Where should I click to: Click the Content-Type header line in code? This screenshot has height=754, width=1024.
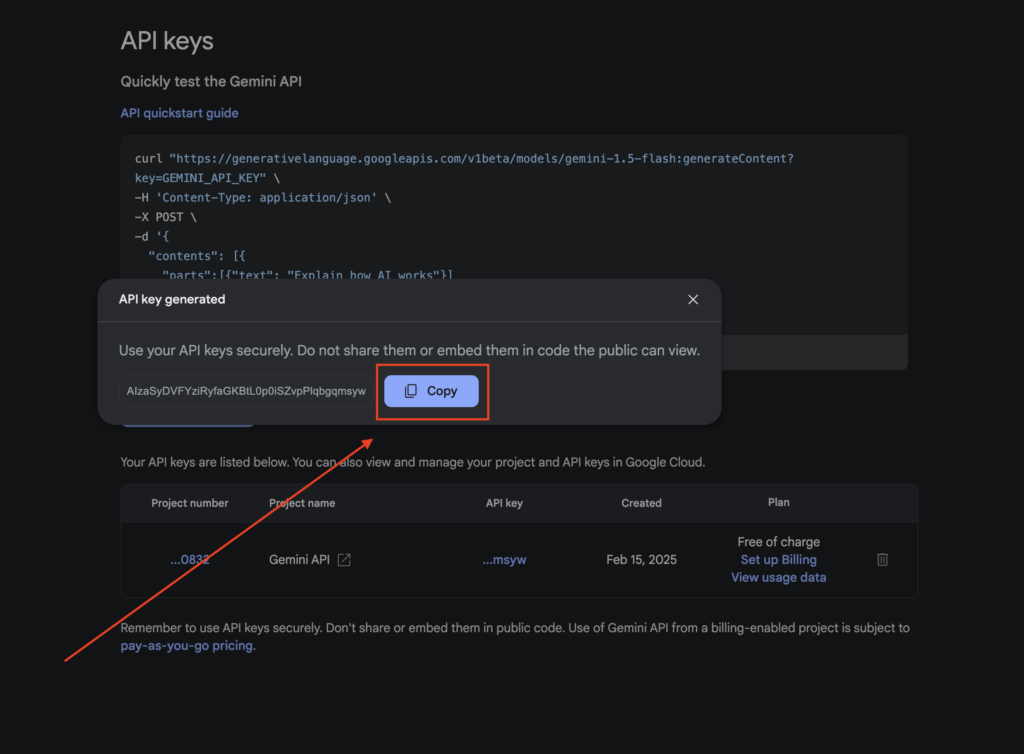coord(263,198)
